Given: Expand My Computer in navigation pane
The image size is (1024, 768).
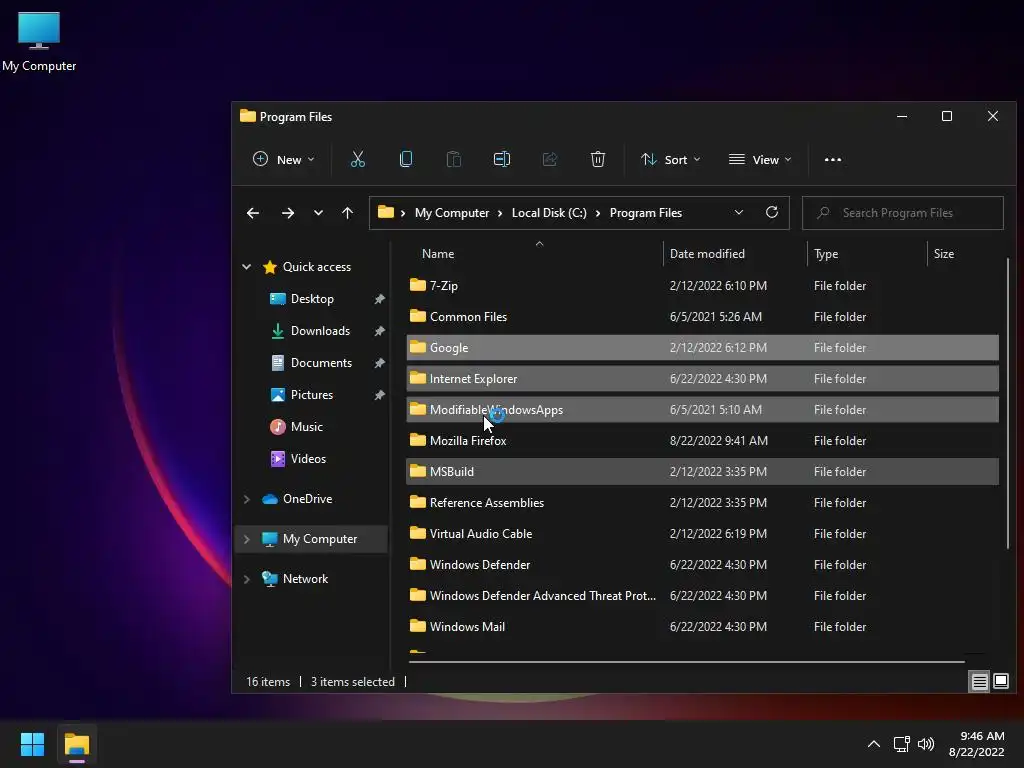Looking at the screenshot, I should click(x=246, y=539).
